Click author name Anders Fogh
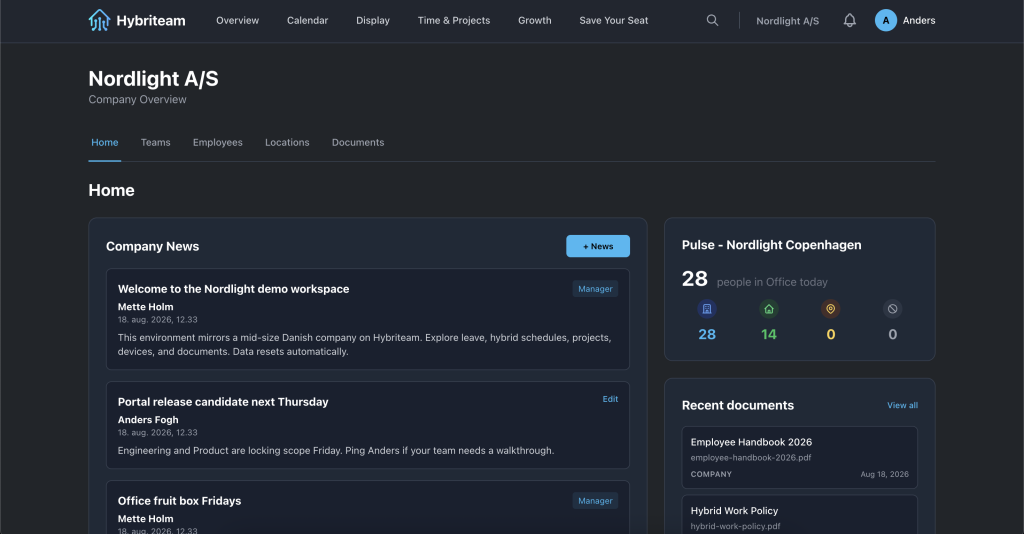The width and height of the screenshot is (1024, 534). coord(148,420)
